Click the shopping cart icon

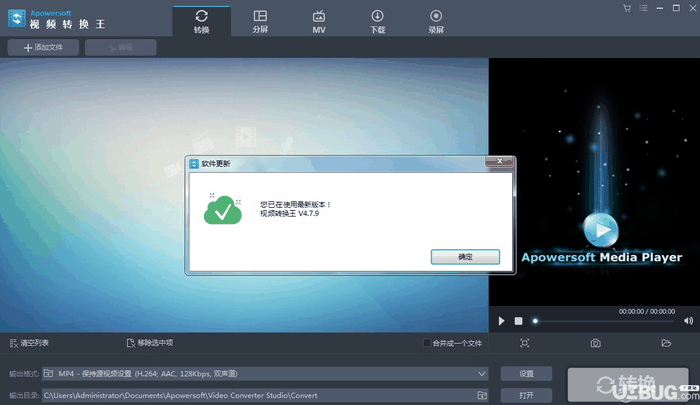pyautogui.click(x=627, y=8)
